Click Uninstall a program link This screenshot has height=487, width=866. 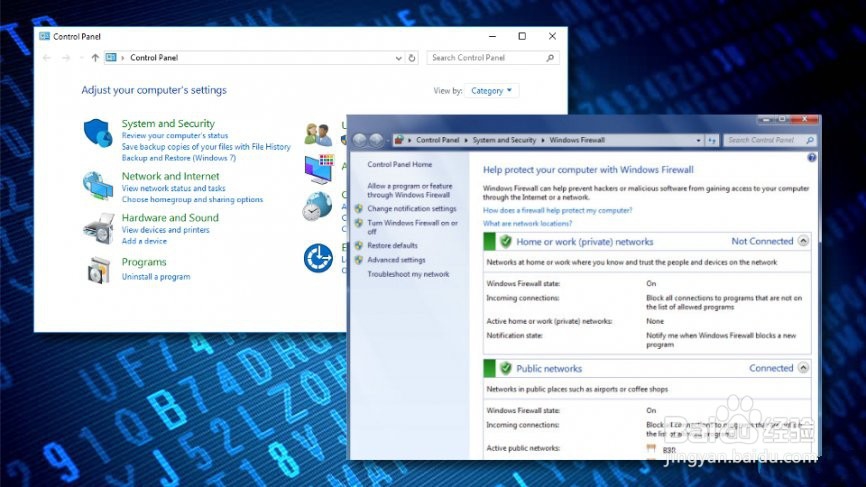coord(156,277)
